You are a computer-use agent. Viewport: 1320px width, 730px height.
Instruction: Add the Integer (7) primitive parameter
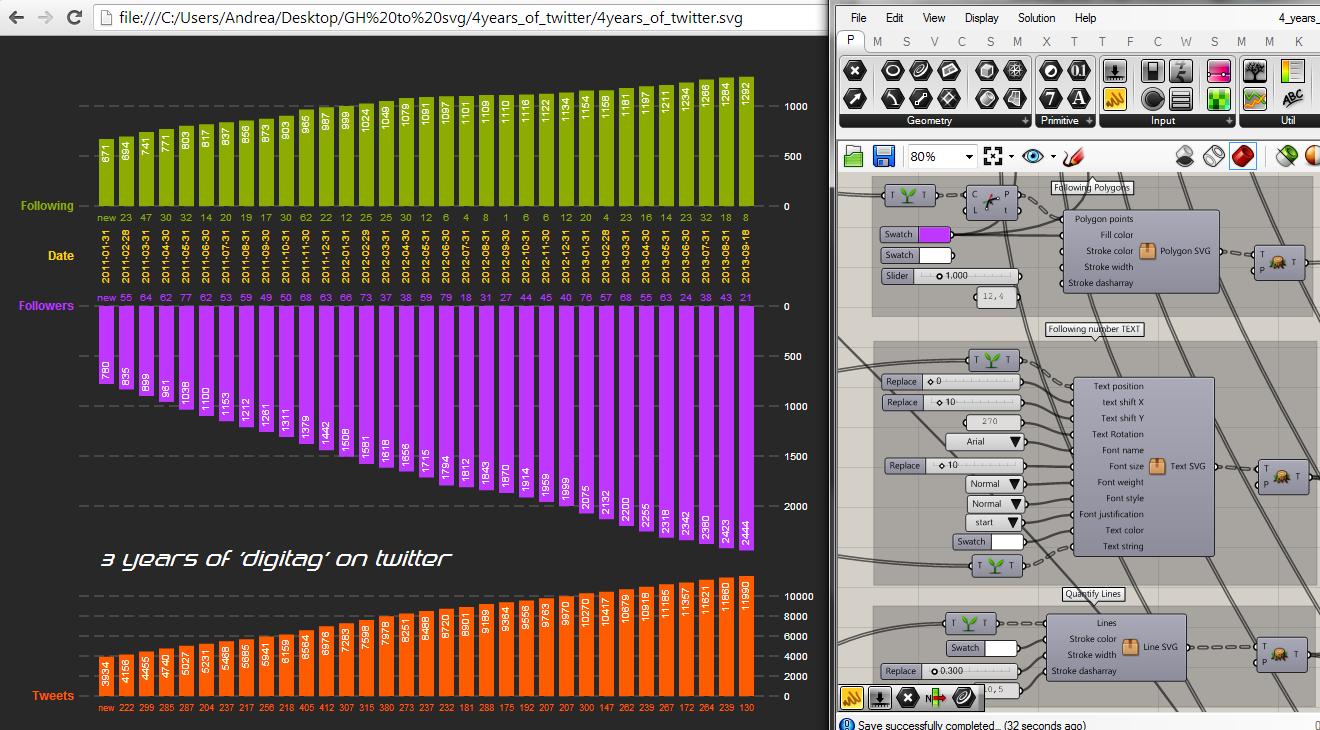pyautogui.click(x=1051, y=98)
